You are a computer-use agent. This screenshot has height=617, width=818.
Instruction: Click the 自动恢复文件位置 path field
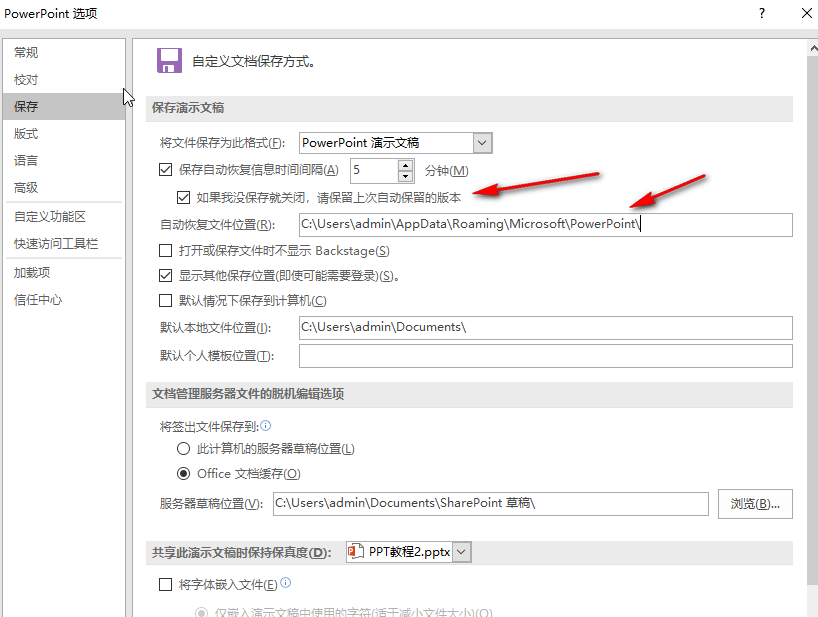click(545, 224)
